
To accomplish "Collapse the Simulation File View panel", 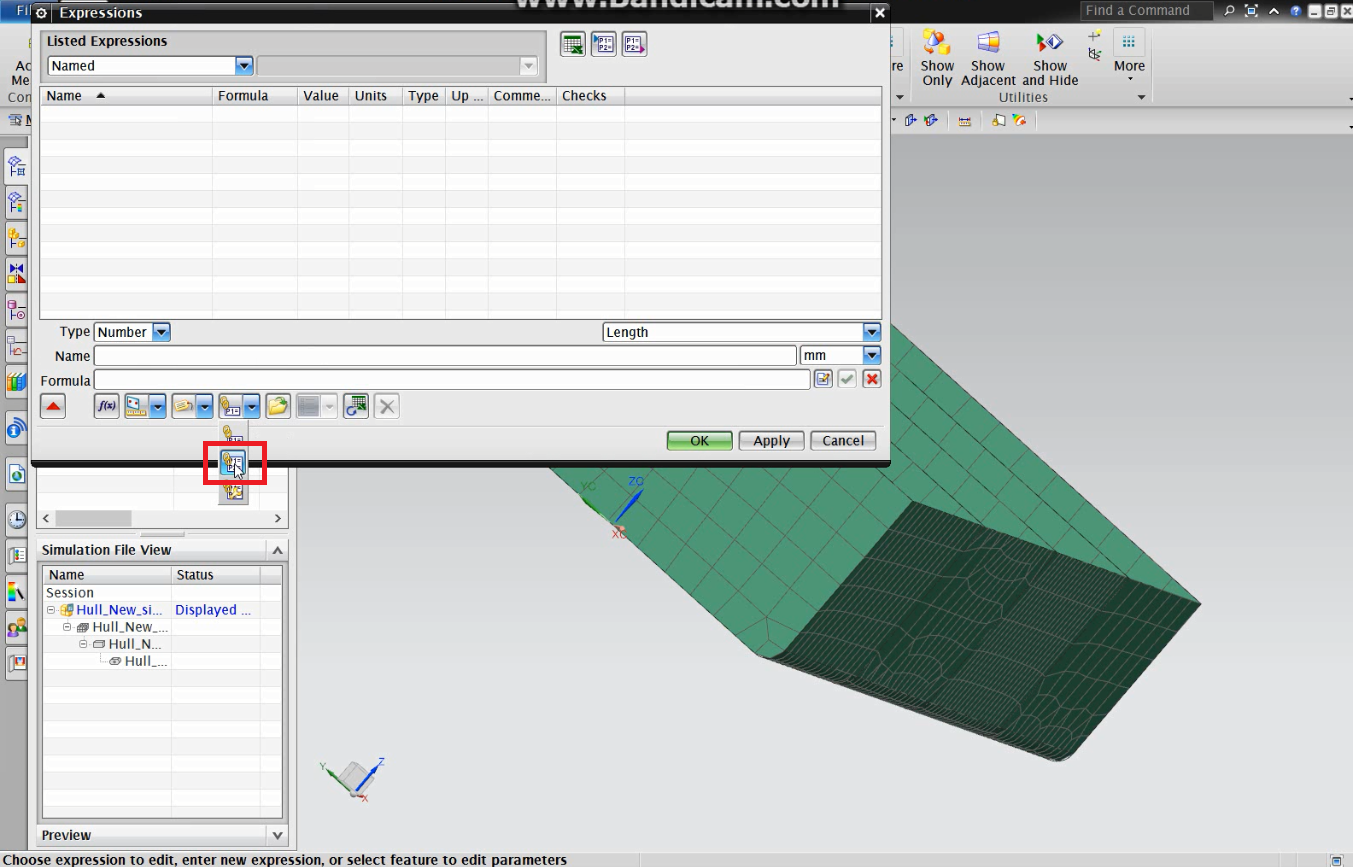I will click(x=278, y=550).
